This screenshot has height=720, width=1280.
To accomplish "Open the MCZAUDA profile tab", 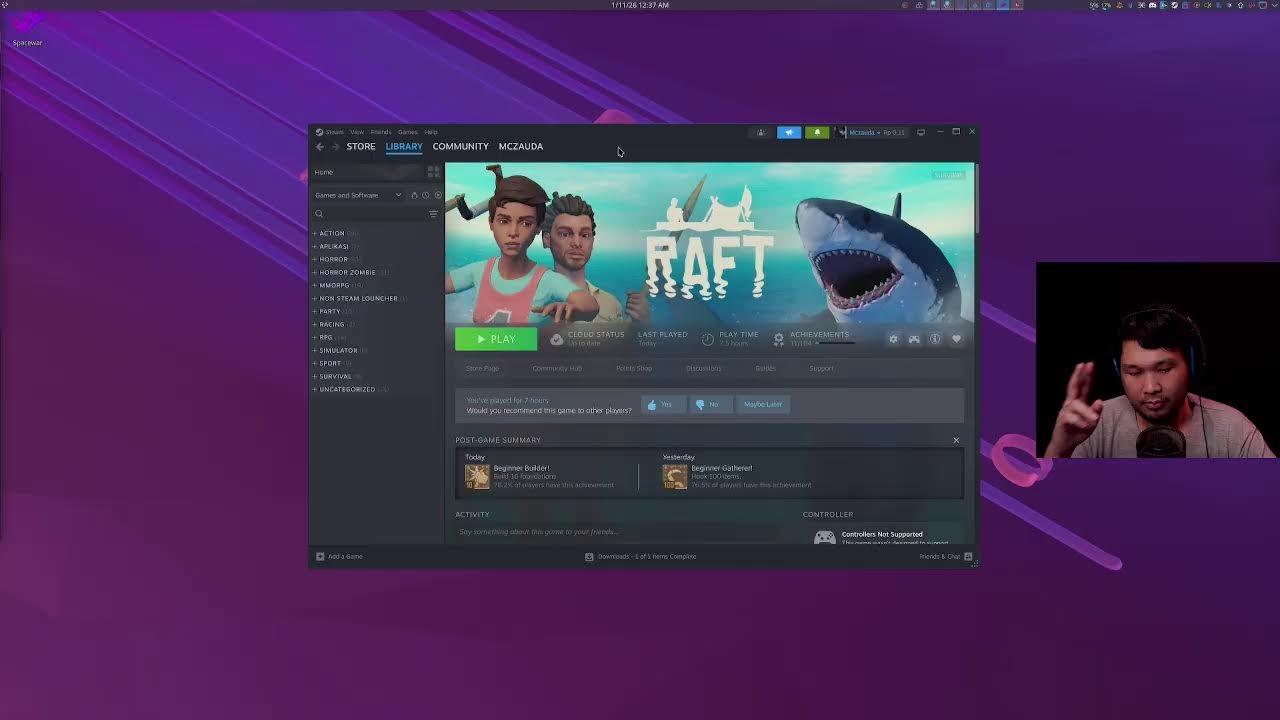I will click(521, 146).
